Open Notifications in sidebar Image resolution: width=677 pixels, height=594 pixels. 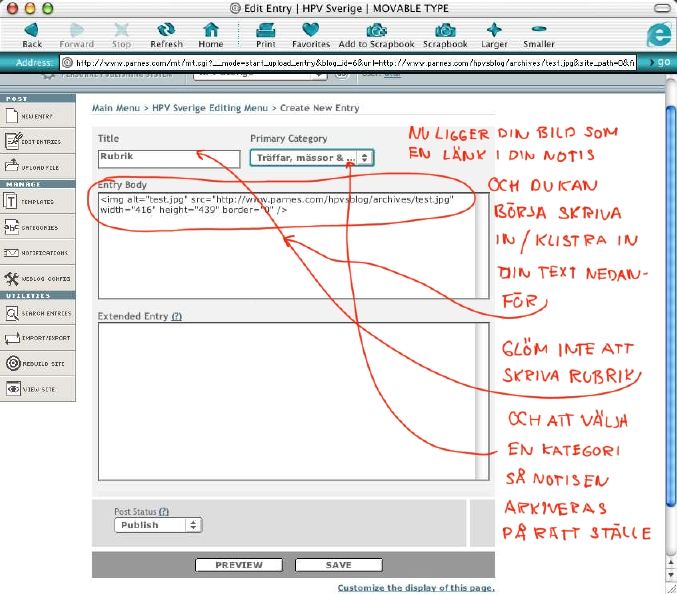tap(38, 253)
